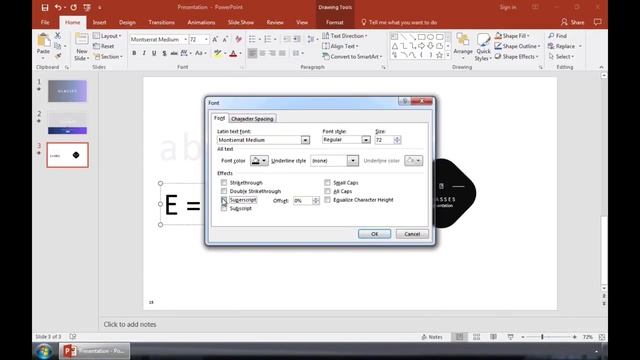This screenshot has width=640, height=360.
Task: Select slide 1 thumbnail
Action: [67, 91]
